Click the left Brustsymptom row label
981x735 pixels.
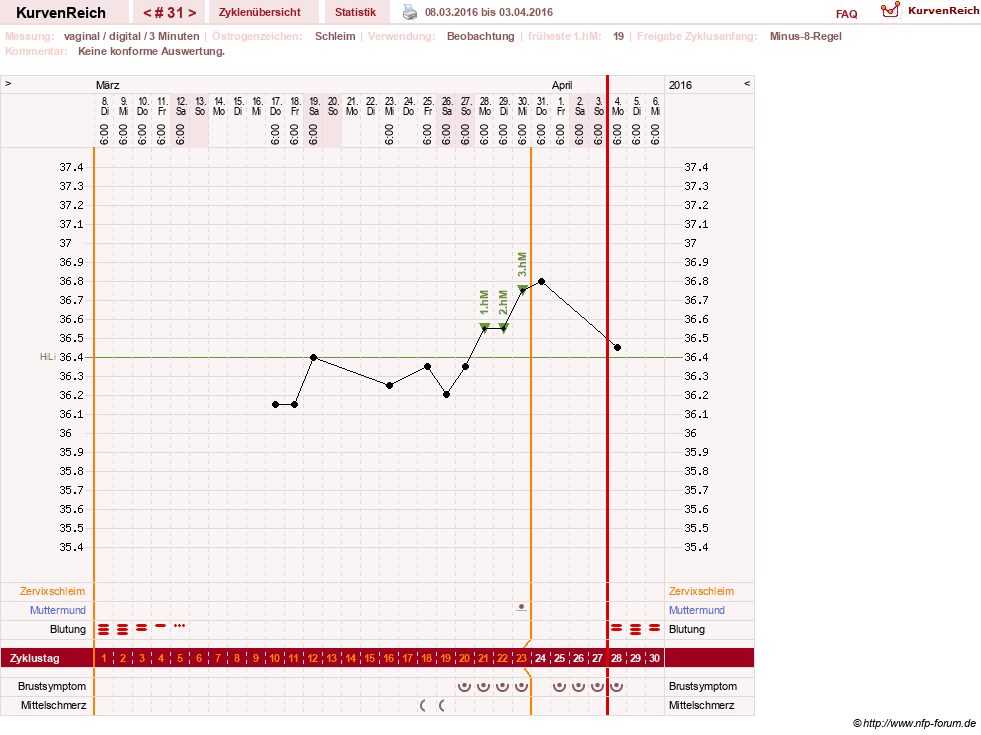pos(52,686)
